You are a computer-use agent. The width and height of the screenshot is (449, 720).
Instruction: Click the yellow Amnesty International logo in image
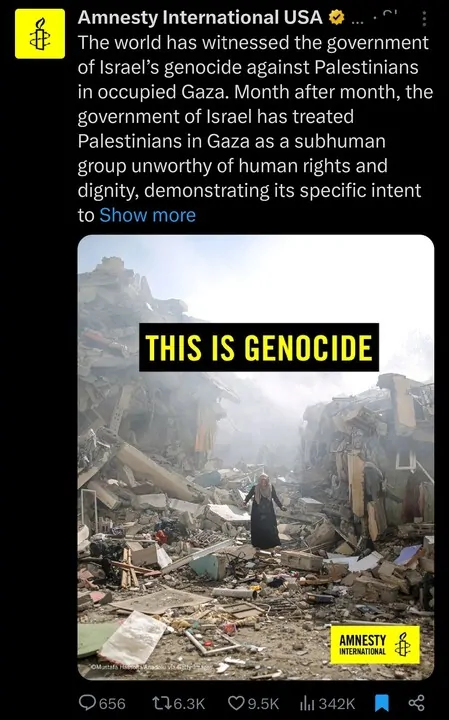pos(375,645)
